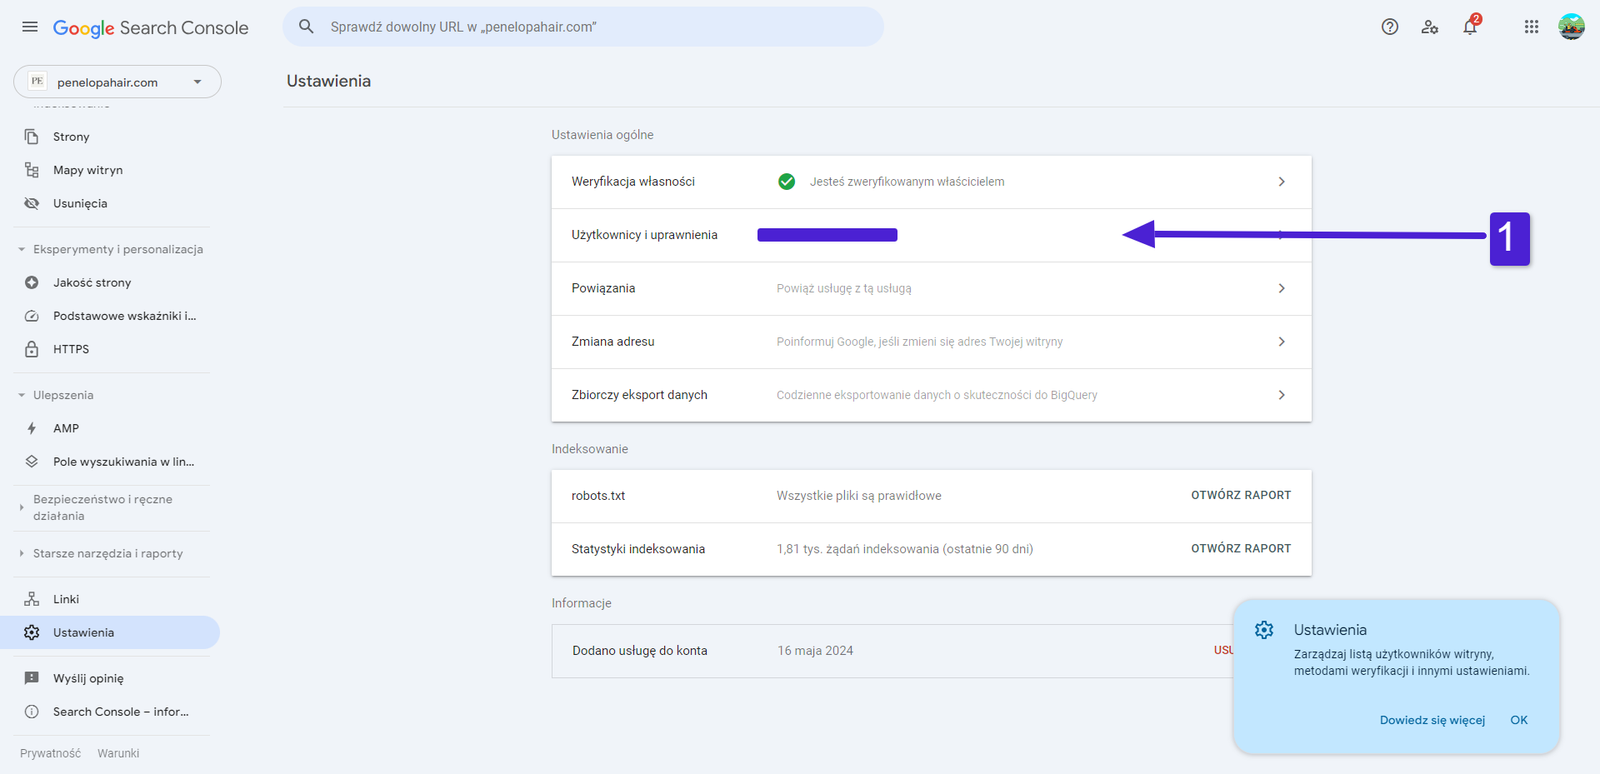1600x774 pixels.
Task: Click Dowiedz się więcej in tooltip
Action: 1432,720
